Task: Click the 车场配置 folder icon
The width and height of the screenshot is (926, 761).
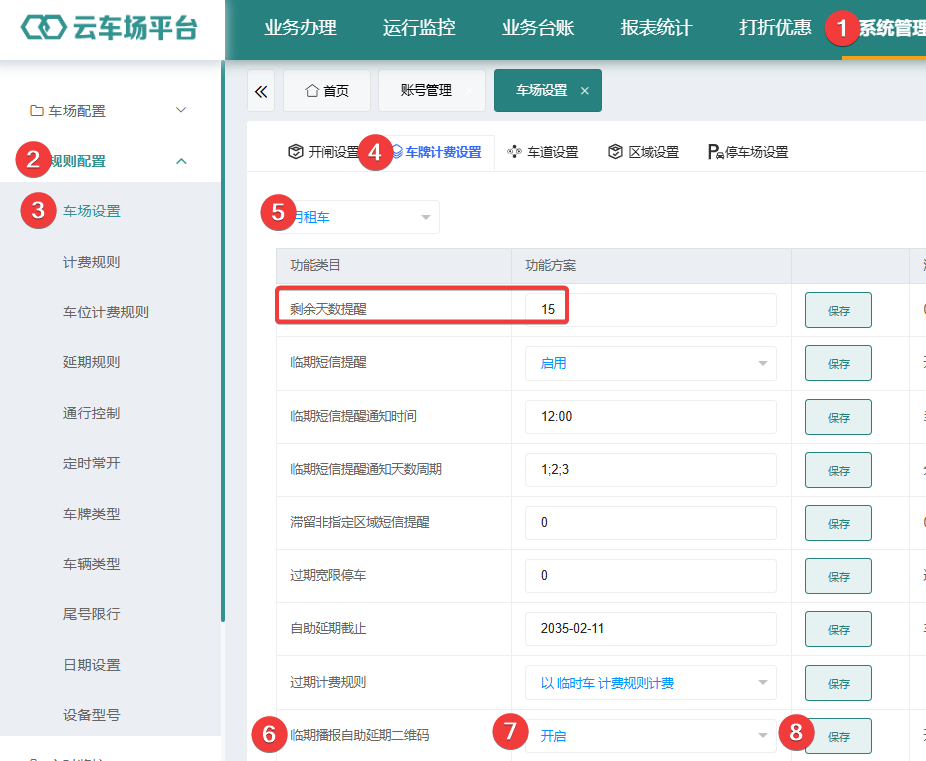Action: 37,110
